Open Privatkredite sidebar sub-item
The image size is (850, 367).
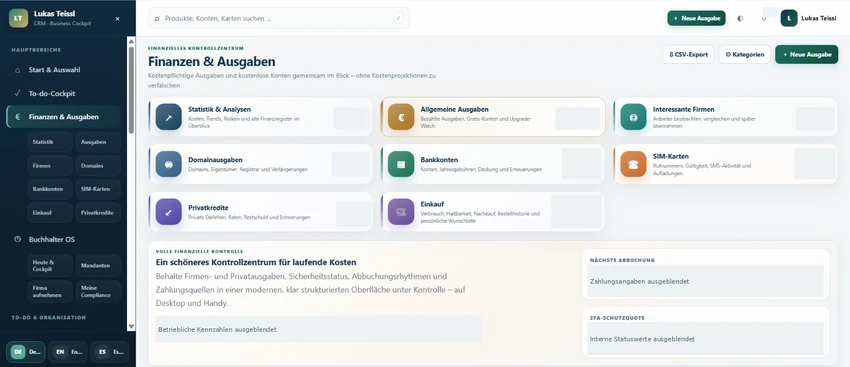coord(98,213)
